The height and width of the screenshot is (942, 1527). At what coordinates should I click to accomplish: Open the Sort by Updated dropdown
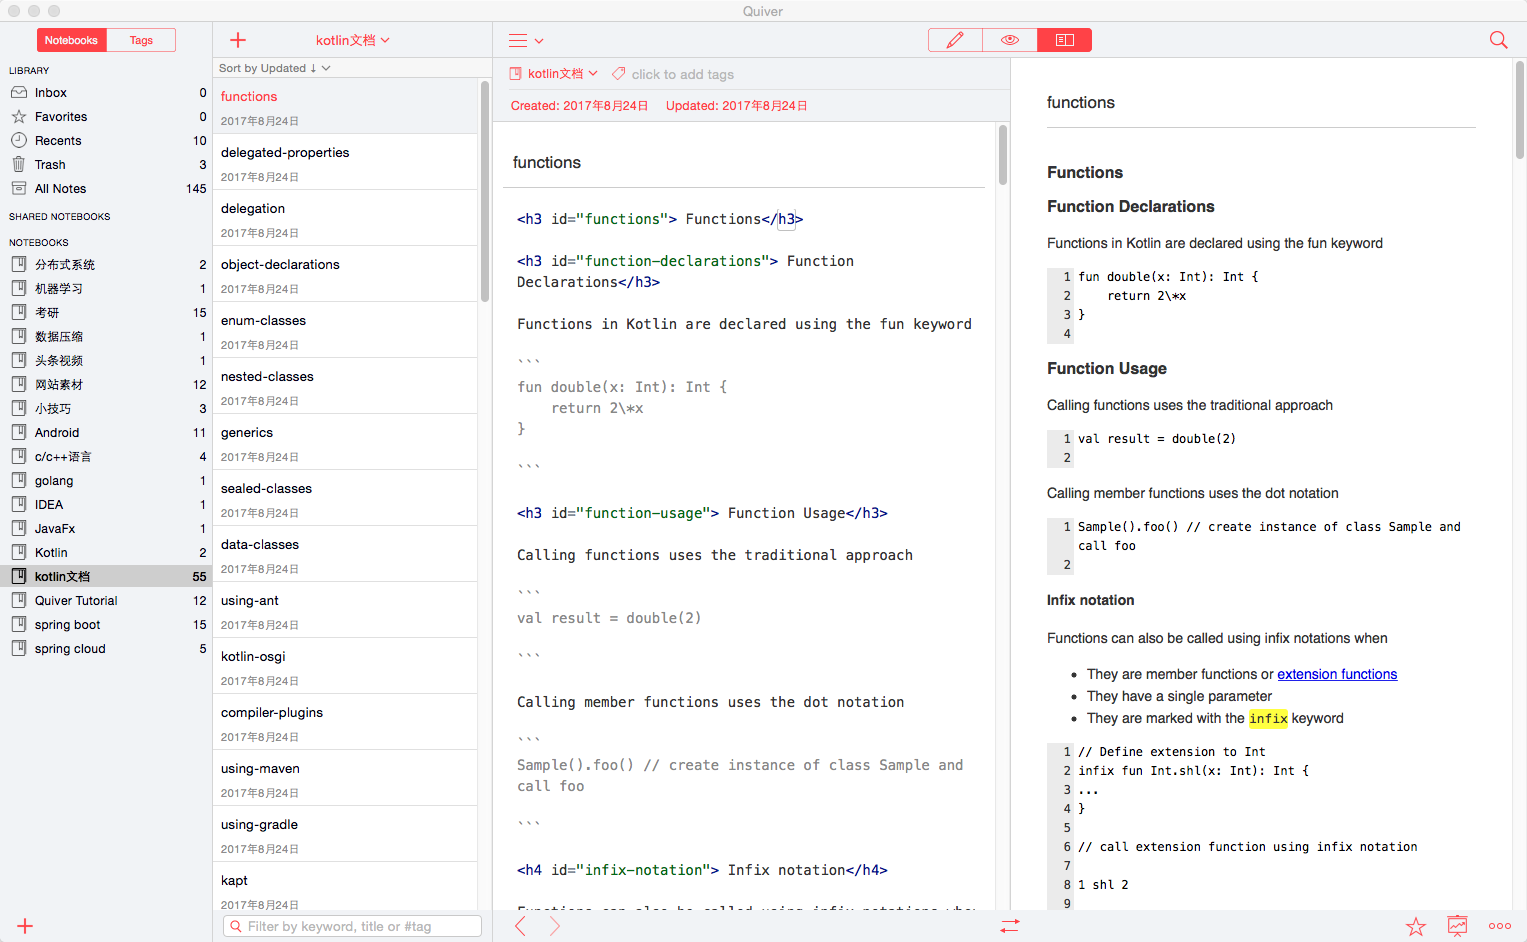274,68
